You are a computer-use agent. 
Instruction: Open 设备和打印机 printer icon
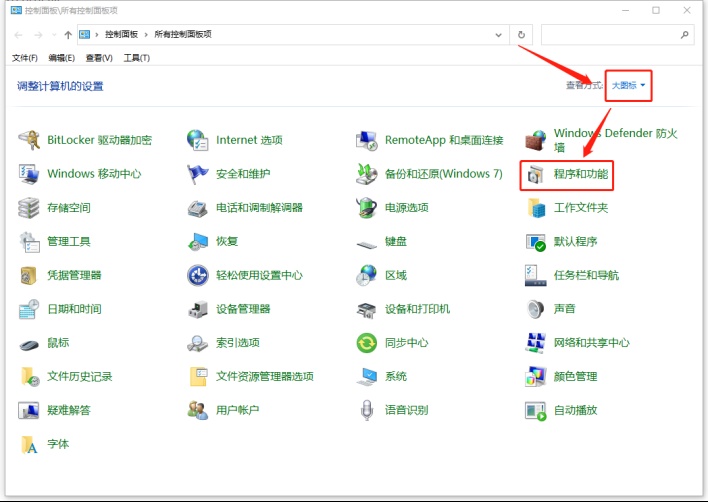click(367, 309)
